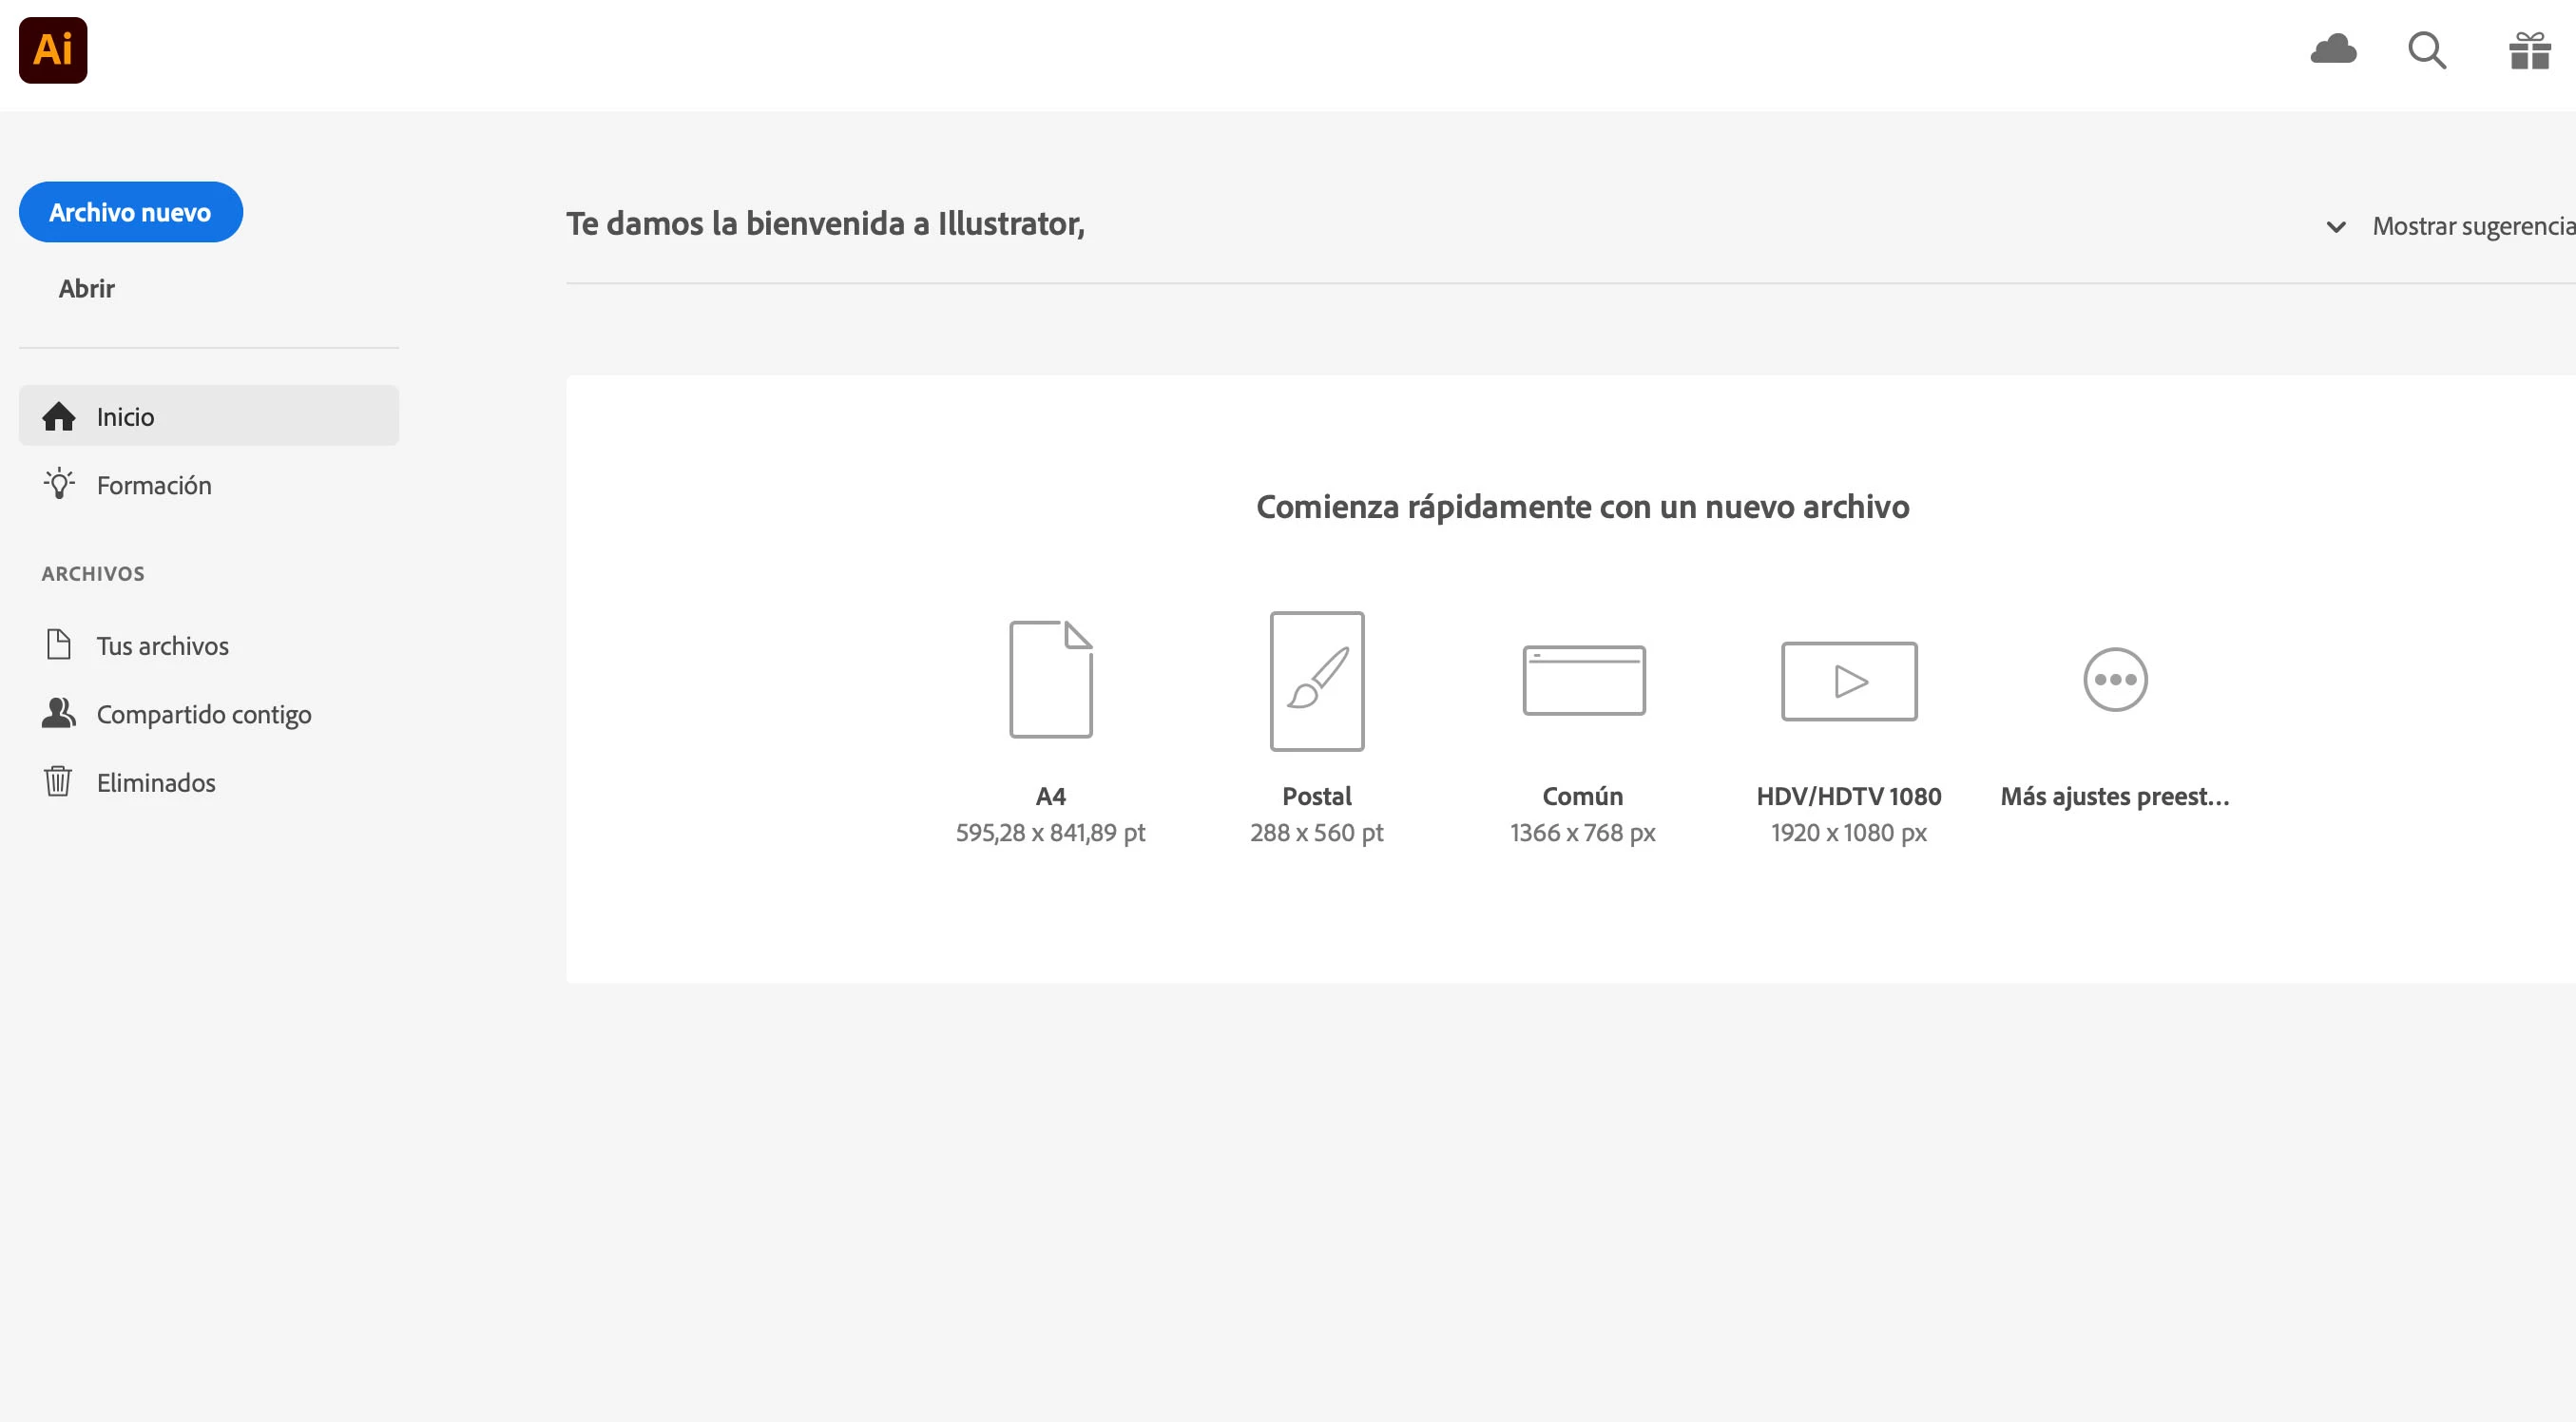Viewport: 2576px width, 1422px height.
Task: Show Compartido contigo files
Action: (203, 714)
